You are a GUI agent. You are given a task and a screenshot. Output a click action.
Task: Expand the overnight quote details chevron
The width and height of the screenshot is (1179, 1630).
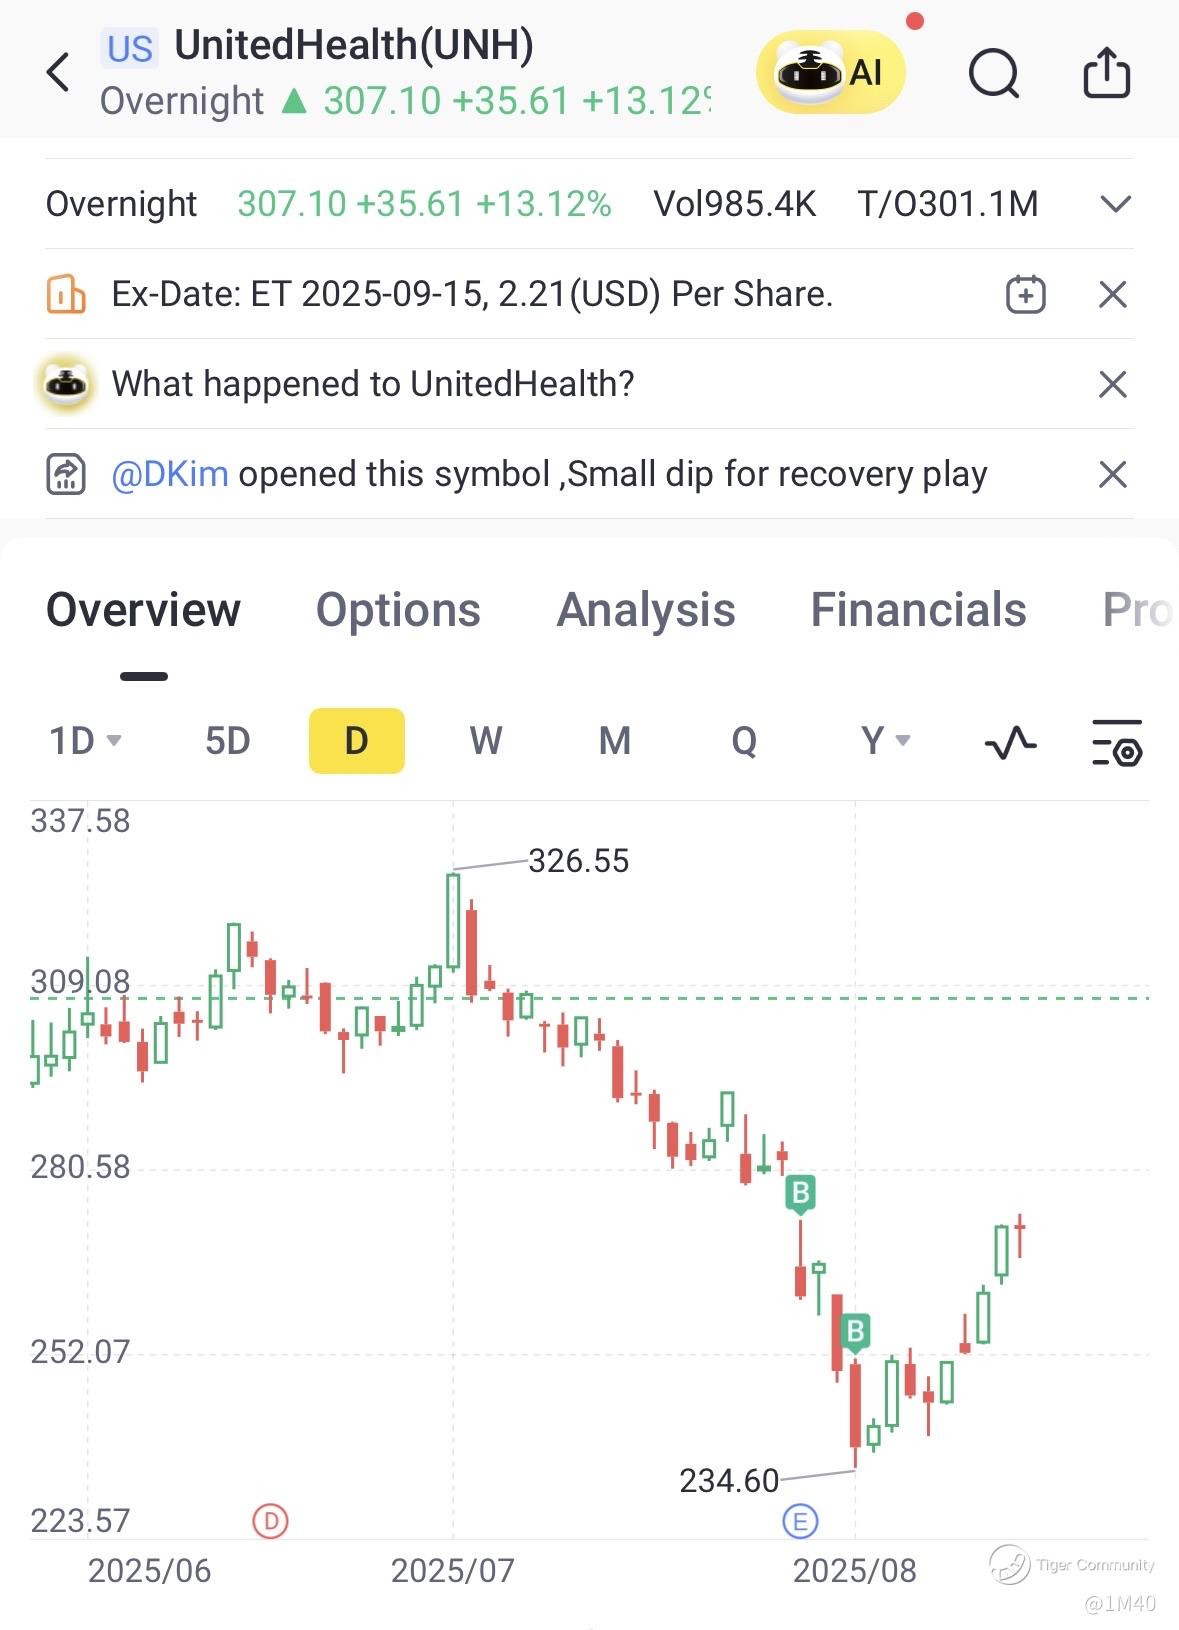(1115, 204)
